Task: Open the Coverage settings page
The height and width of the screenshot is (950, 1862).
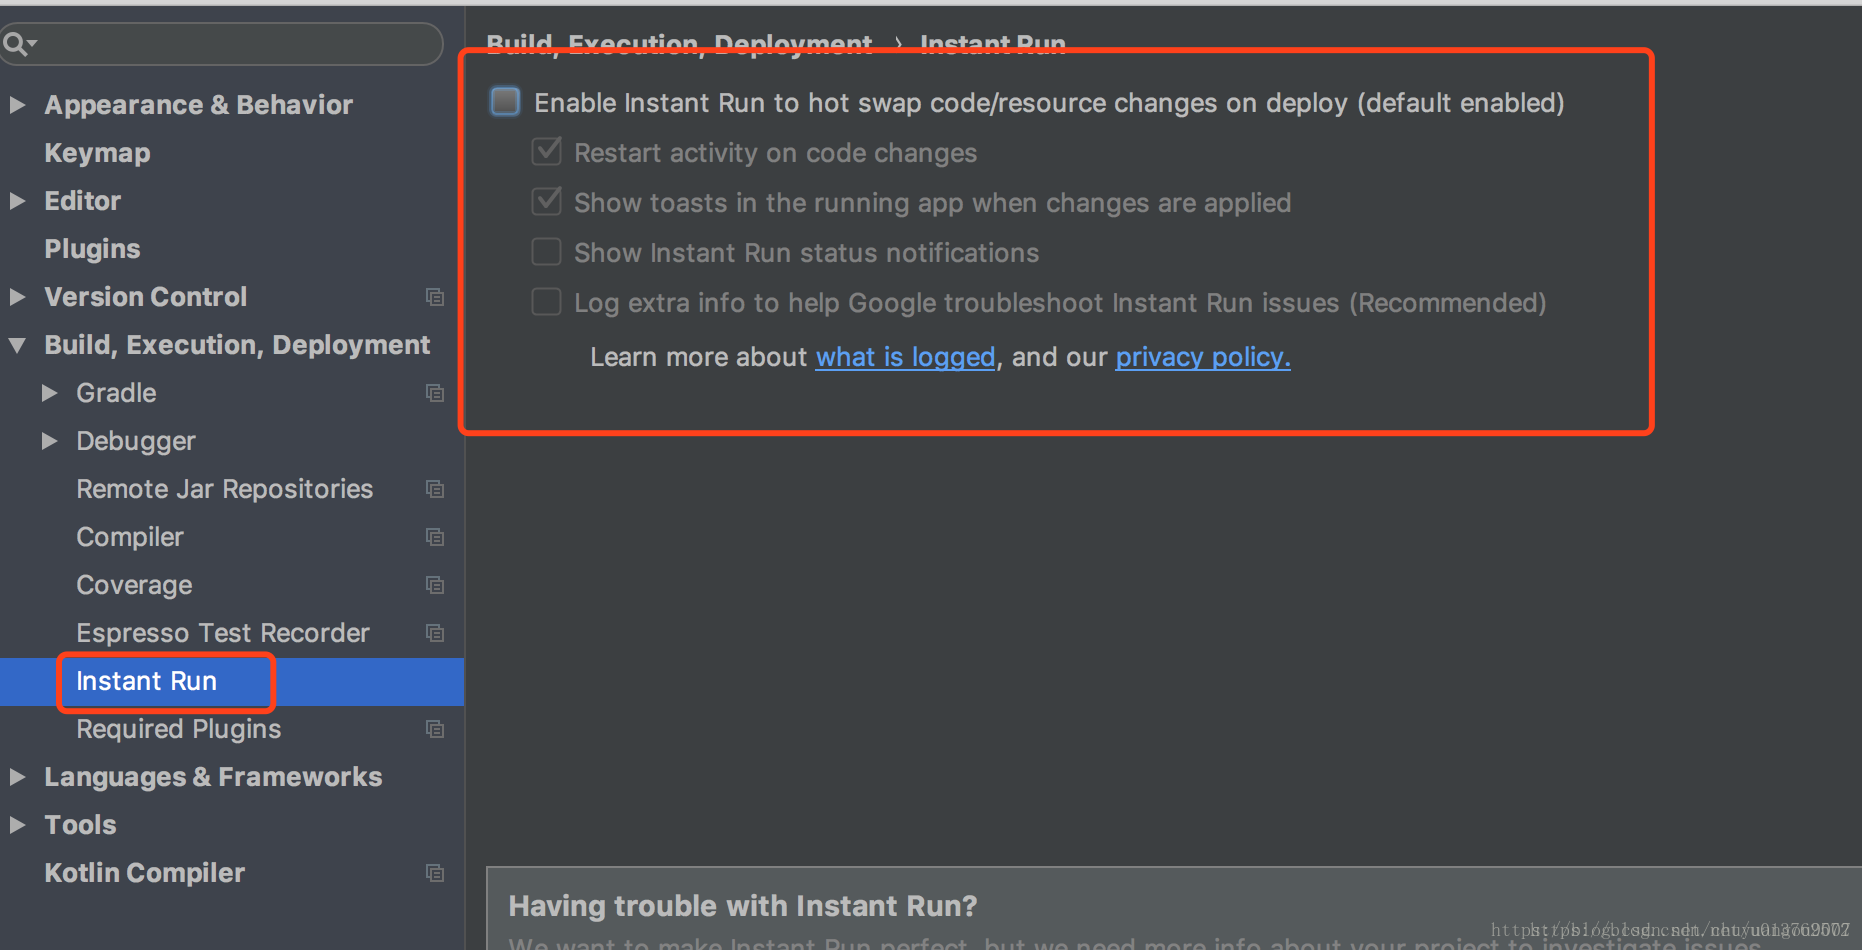Action: point(134,585)
